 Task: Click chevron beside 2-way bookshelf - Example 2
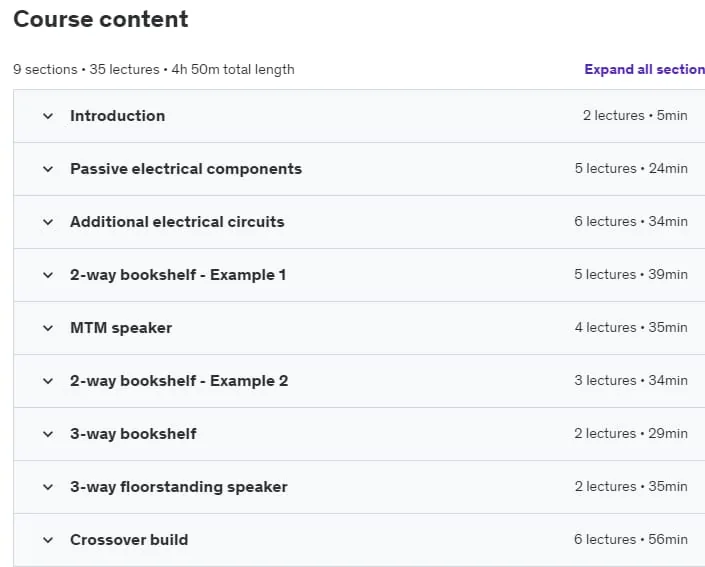48,381
